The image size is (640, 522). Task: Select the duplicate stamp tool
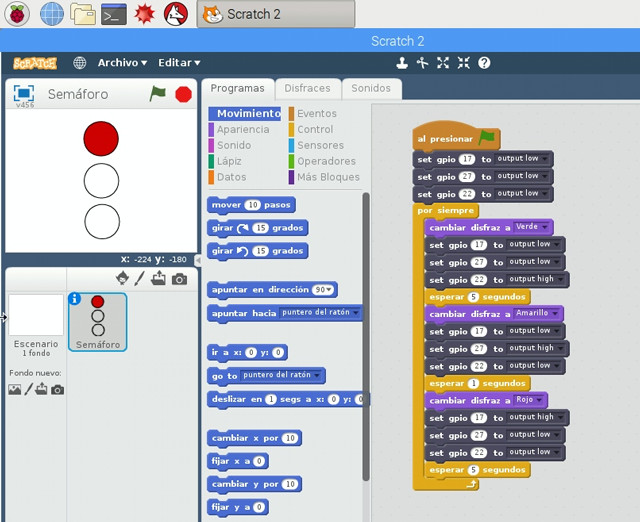(x=402, y=63)
